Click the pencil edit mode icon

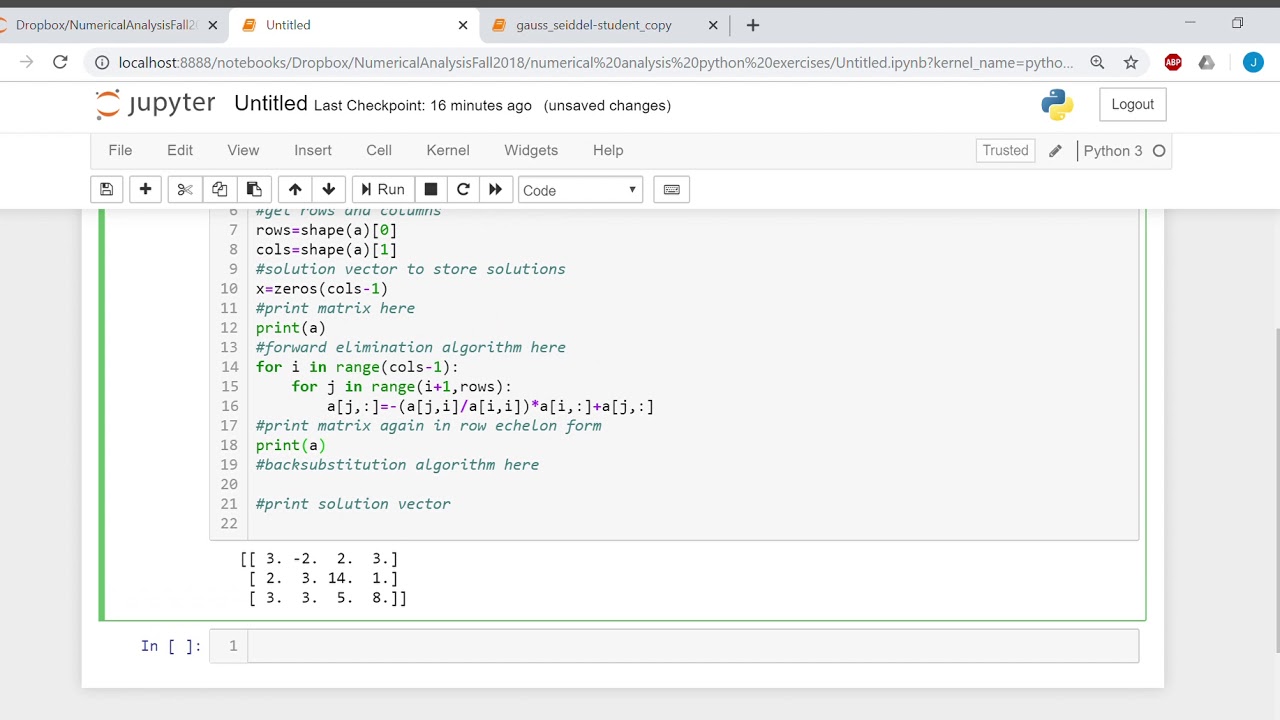click(1055, 151)
